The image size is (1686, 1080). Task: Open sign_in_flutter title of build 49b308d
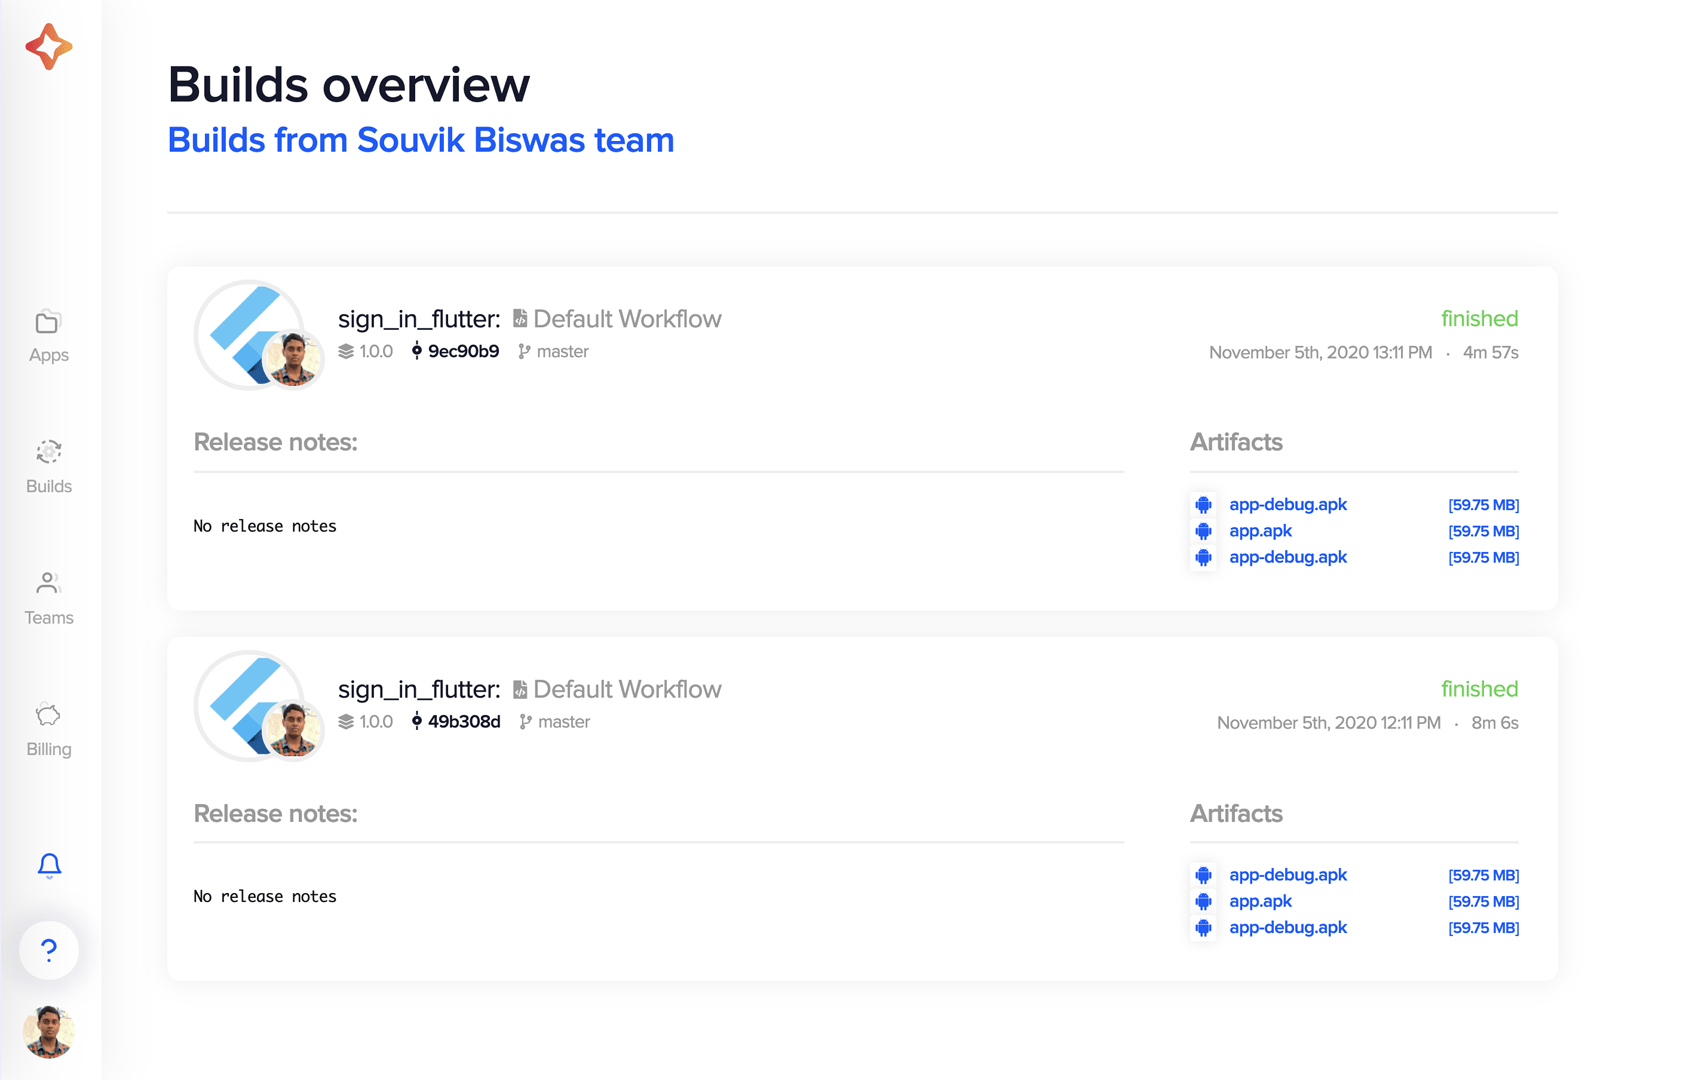(x=419, y=689)
